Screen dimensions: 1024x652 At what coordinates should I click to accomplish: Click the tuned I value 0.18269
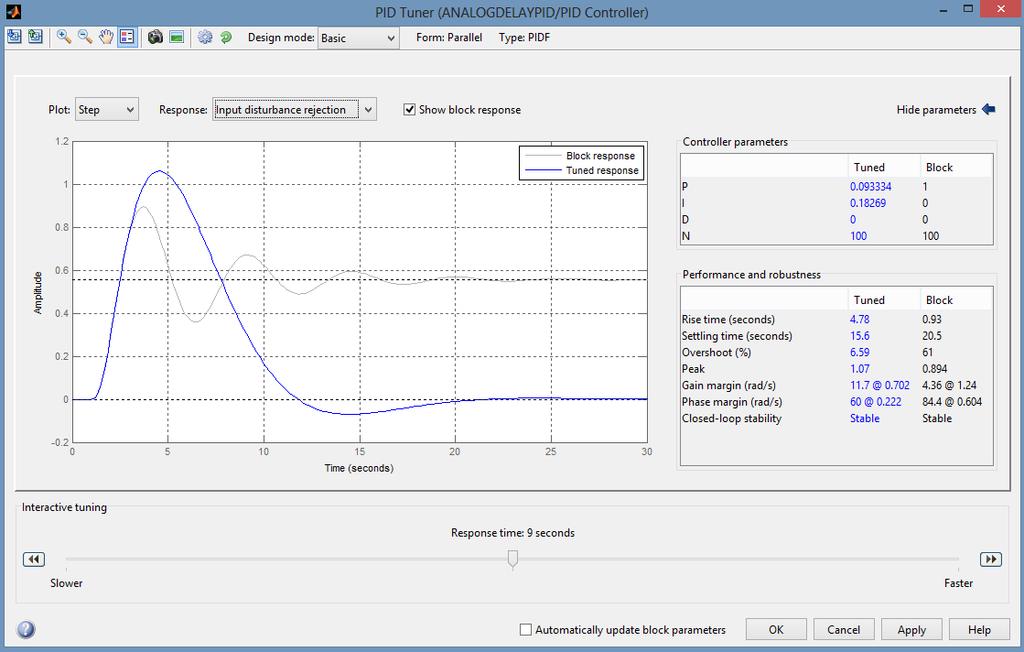click(868, 203)
